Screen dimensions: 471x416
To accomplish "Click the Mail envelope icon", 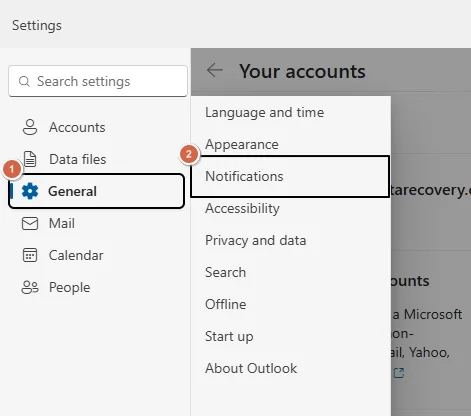I will tap(30, 223).
